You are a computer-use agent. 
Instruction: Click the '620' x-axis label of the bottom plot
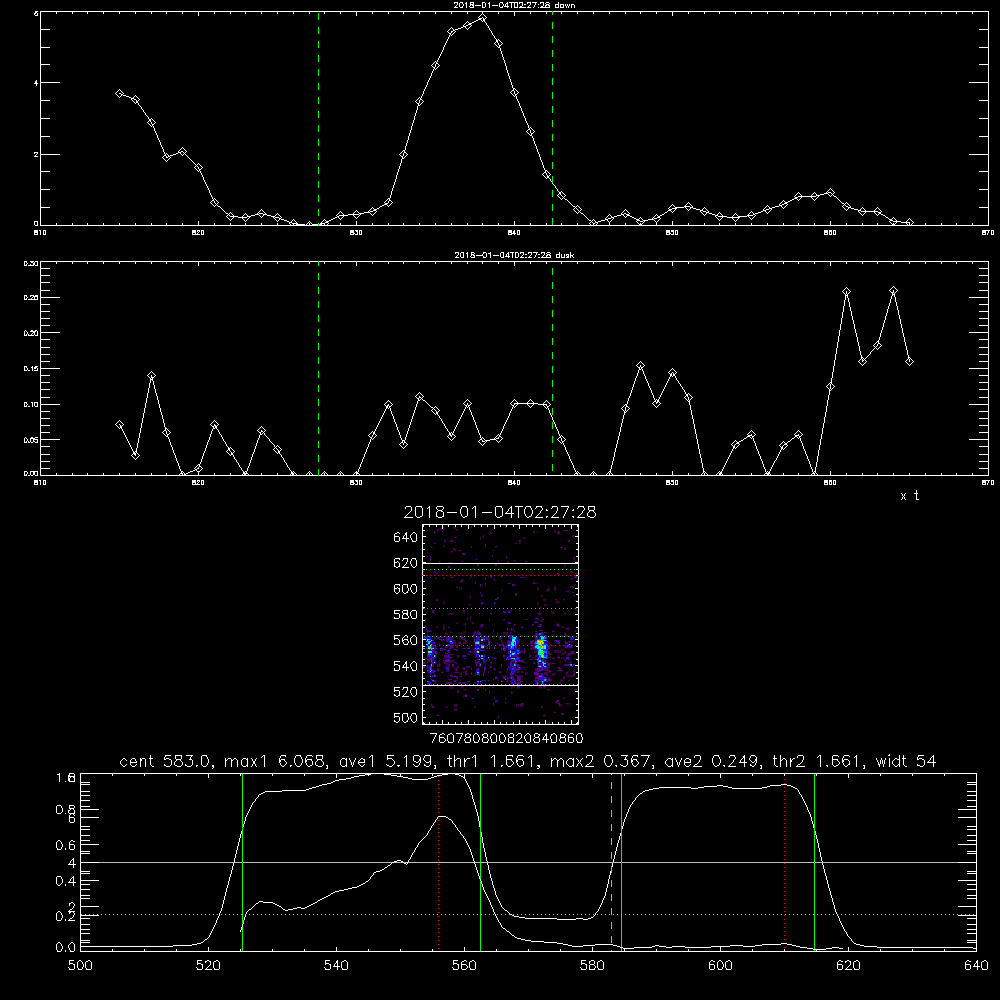(x=848, y=966)
